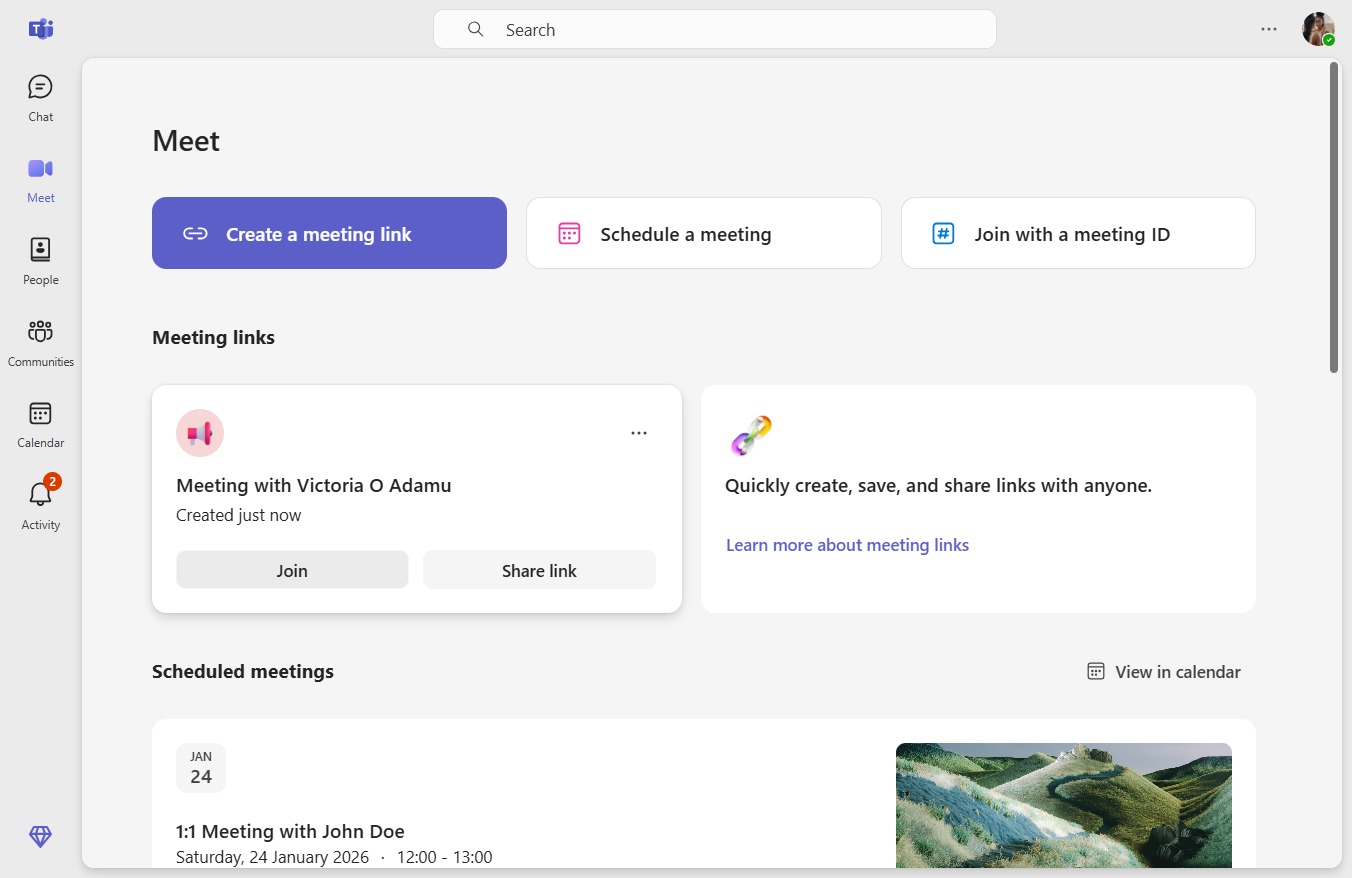This screenshot has width=1352, height=878.
Task: View scheduled meetings in calendar
Action: pos(1164,671)
